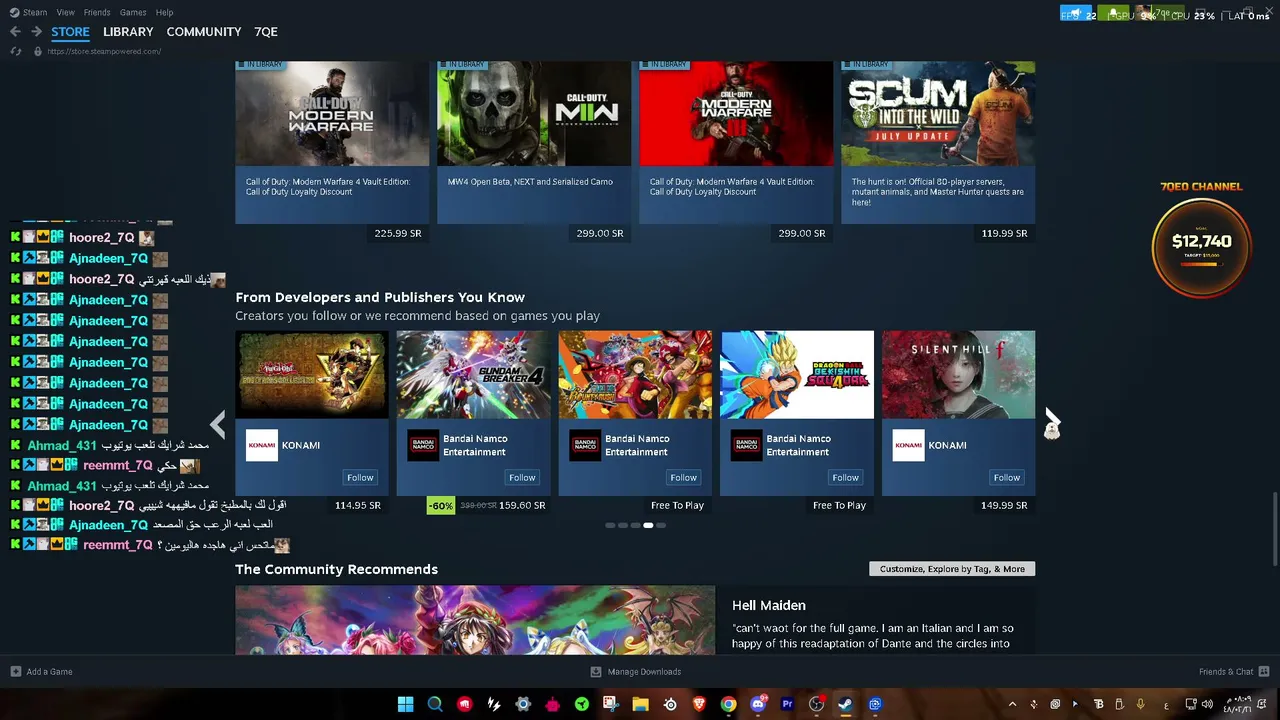
Task: Open the Hell Maiden title link
Action: [768, 605]
